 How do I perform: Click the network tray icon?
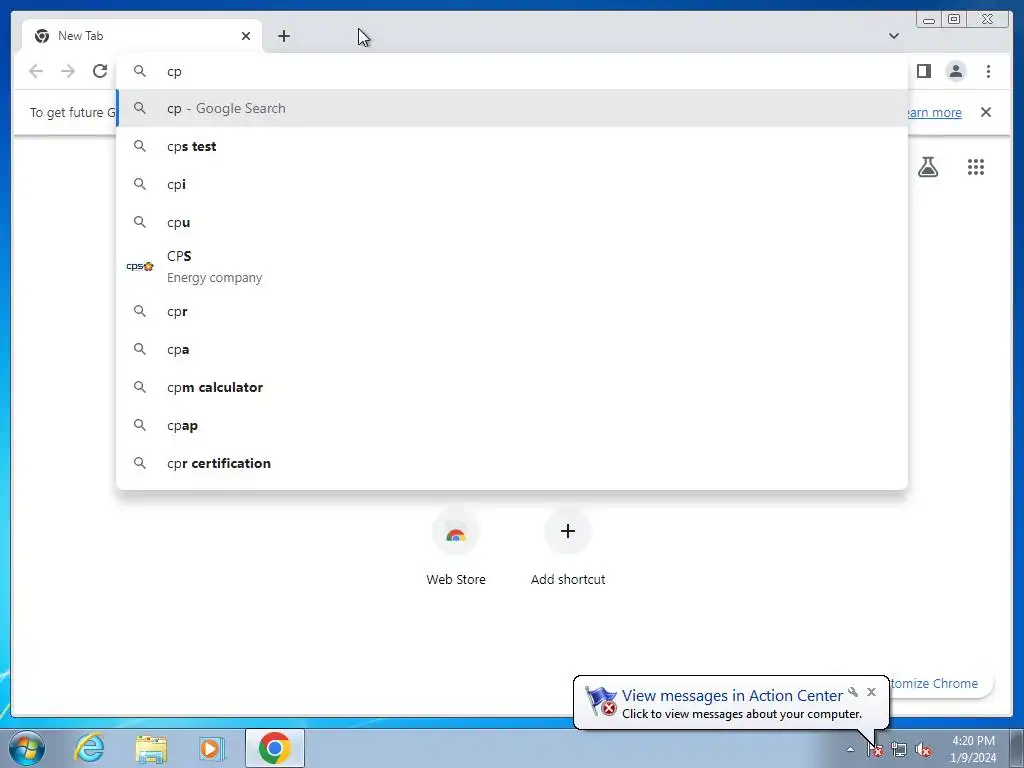899,750
